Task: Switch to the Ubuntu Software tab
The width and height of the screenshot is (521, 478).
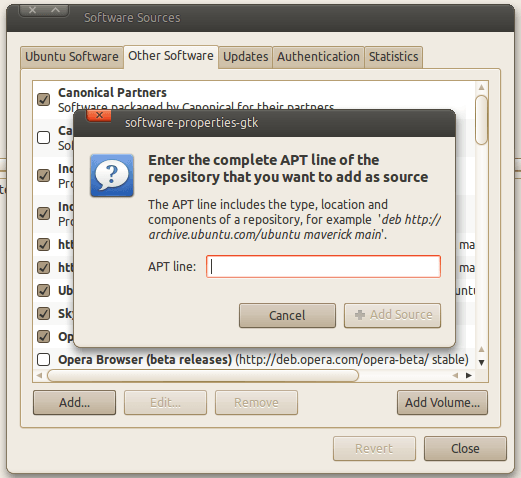Action: click(x=72, y=57)
